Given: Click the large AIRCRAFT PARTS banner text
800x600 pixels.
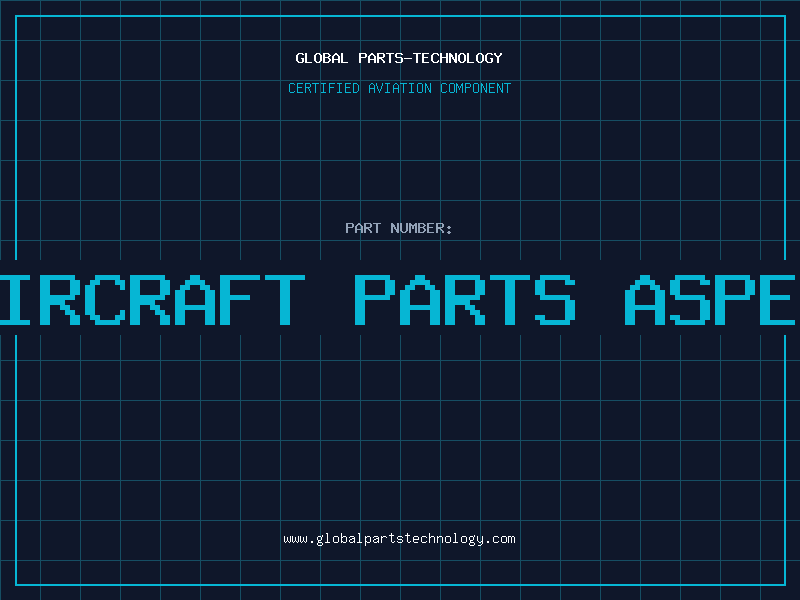Looking at the screenshot, I should coord(400,299).
